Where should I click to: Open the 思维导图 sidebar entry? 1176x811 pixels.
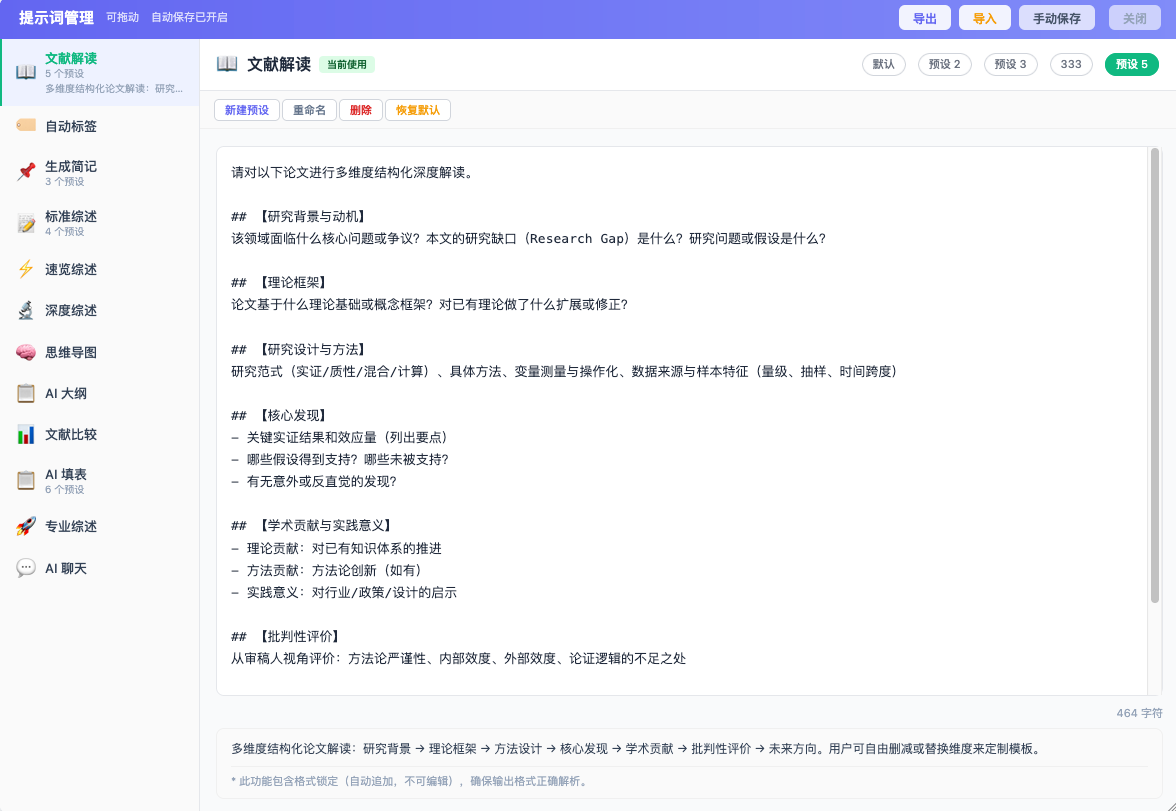(100, 352)
